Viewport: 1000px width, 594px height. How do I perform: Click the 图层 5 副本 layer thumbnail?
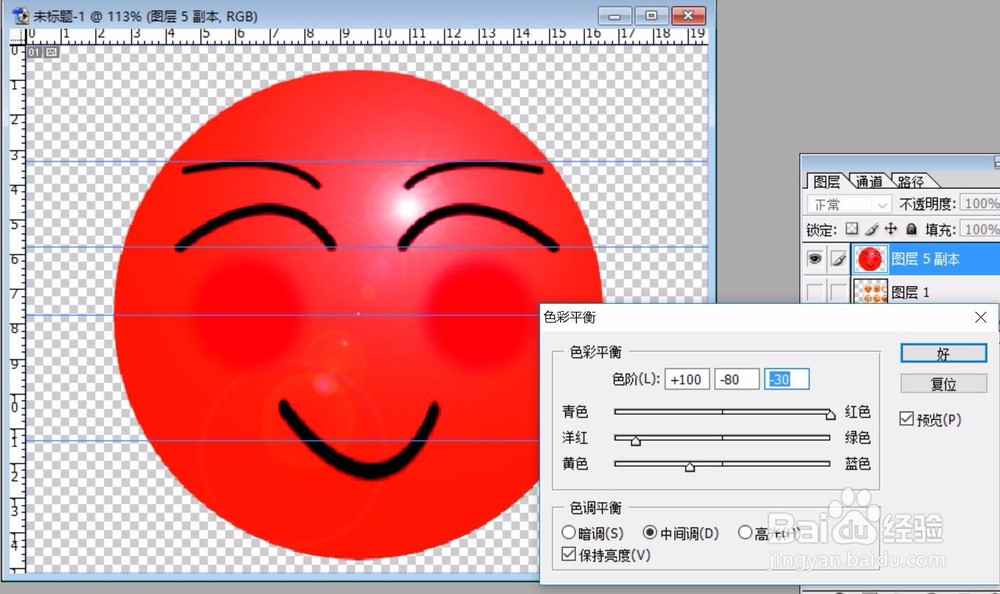click(x=870, y=258)
